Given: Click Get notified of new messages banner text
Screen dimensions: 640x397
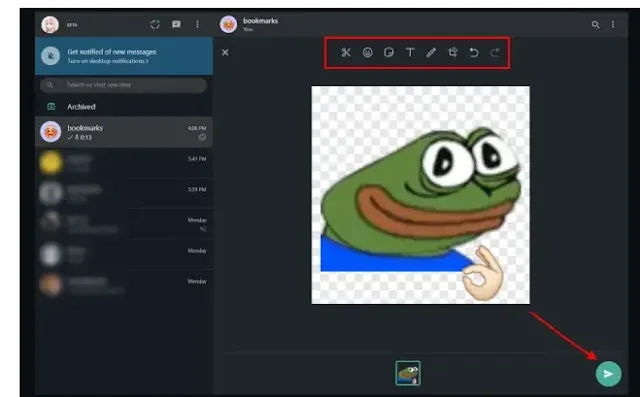Looking at the screenshot, I should point(111,52).
